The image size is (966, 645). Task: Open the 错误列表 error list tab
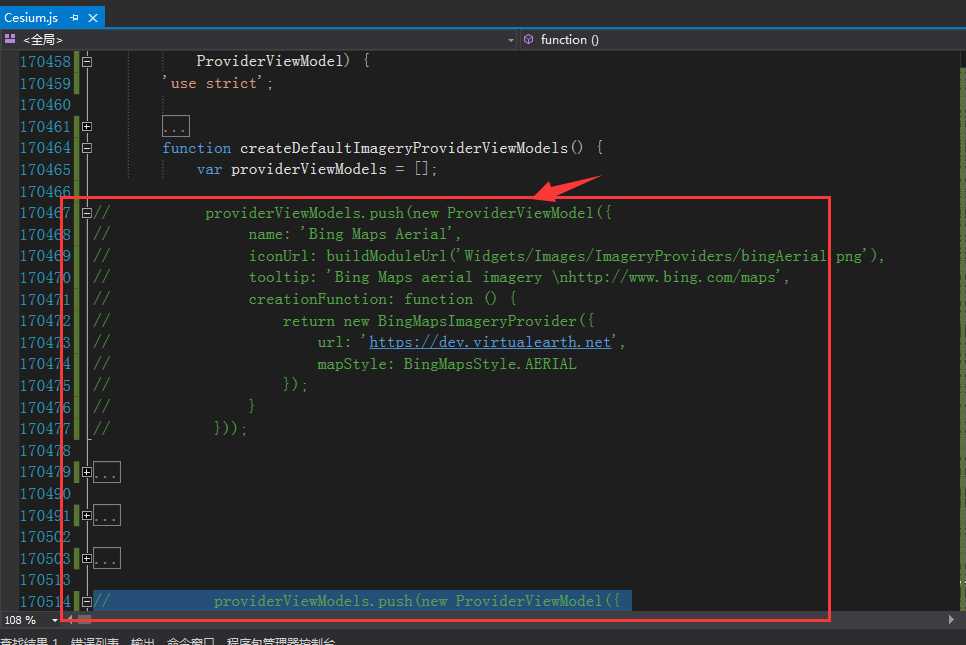94,641
